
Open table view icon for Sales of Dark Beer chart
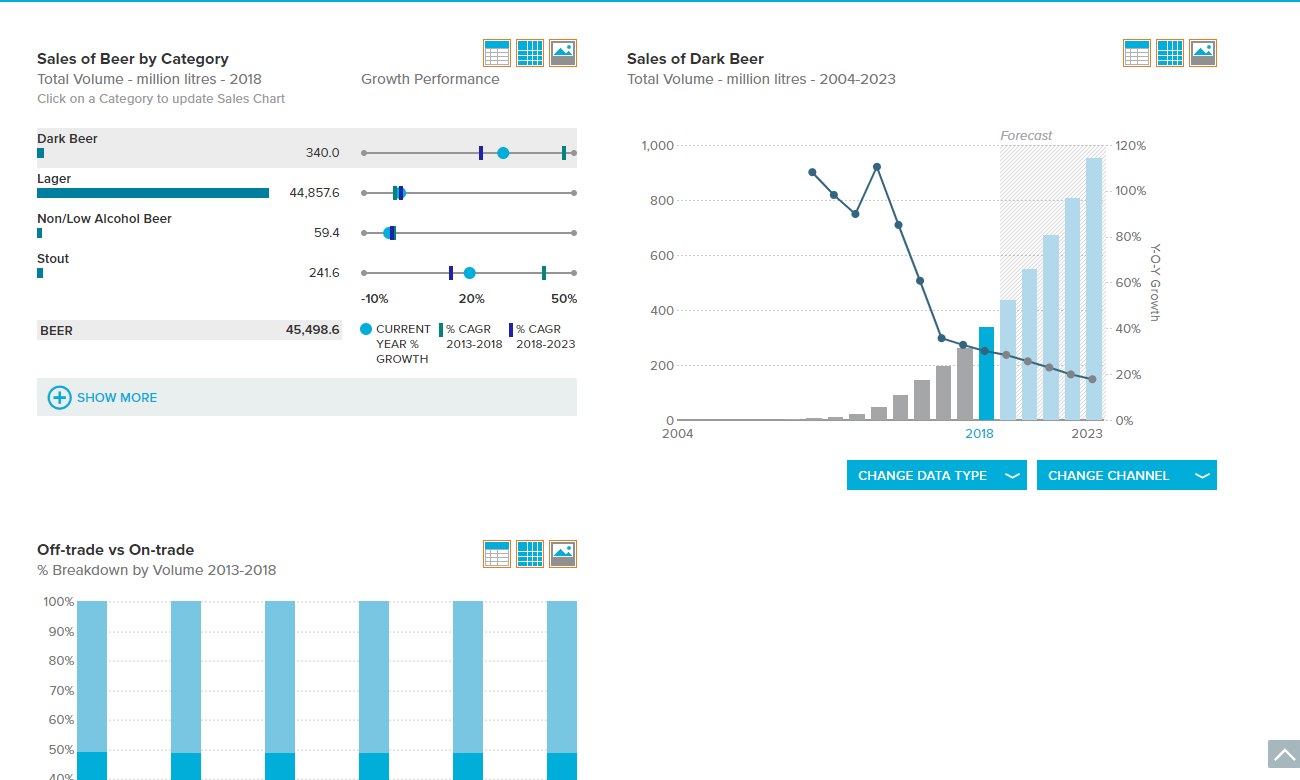1137,53
